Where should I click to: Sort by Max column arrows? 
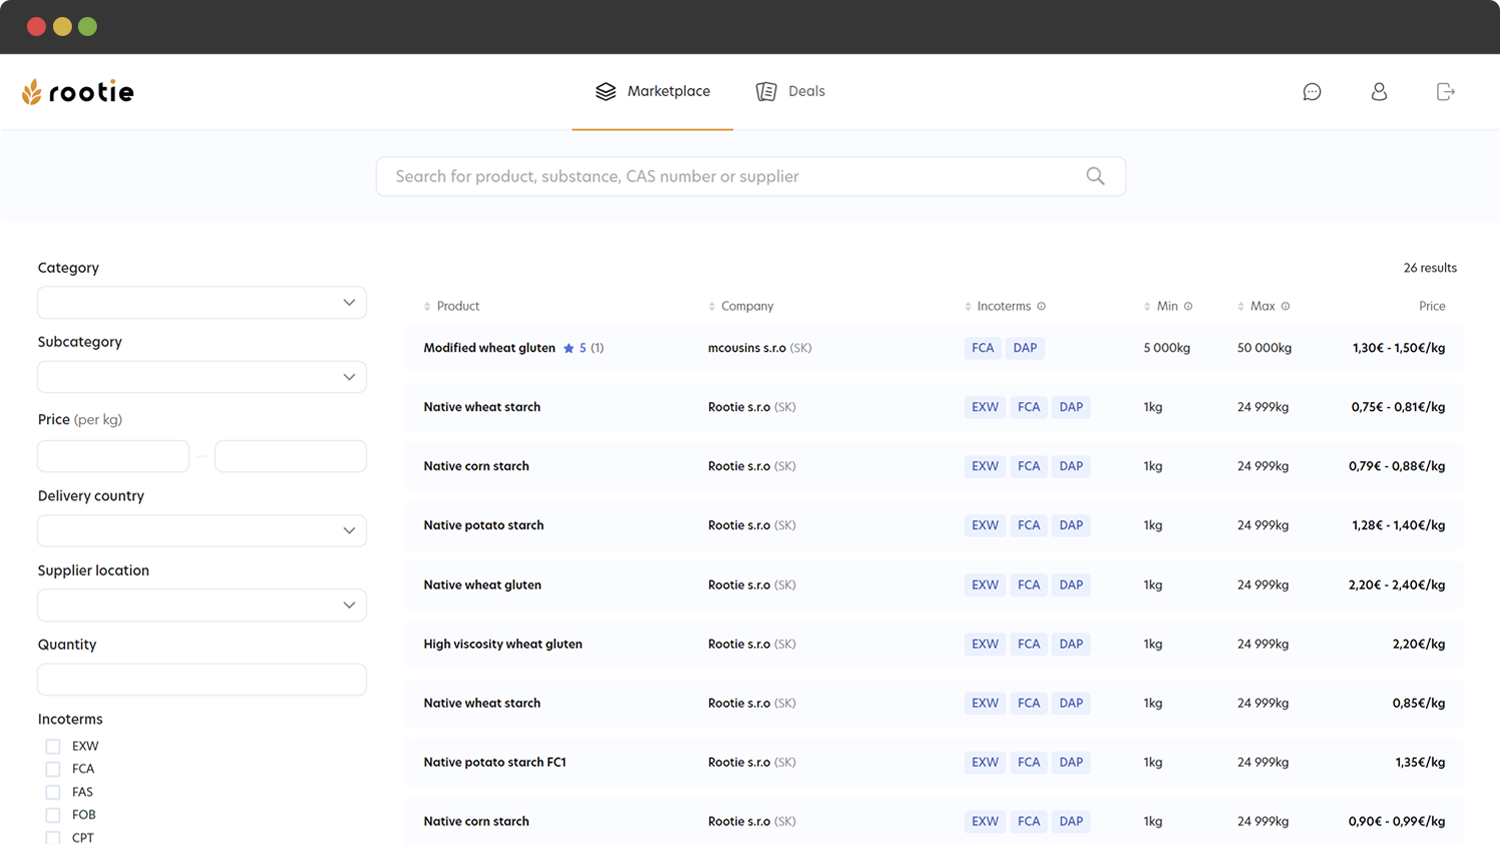[1241, 306]
